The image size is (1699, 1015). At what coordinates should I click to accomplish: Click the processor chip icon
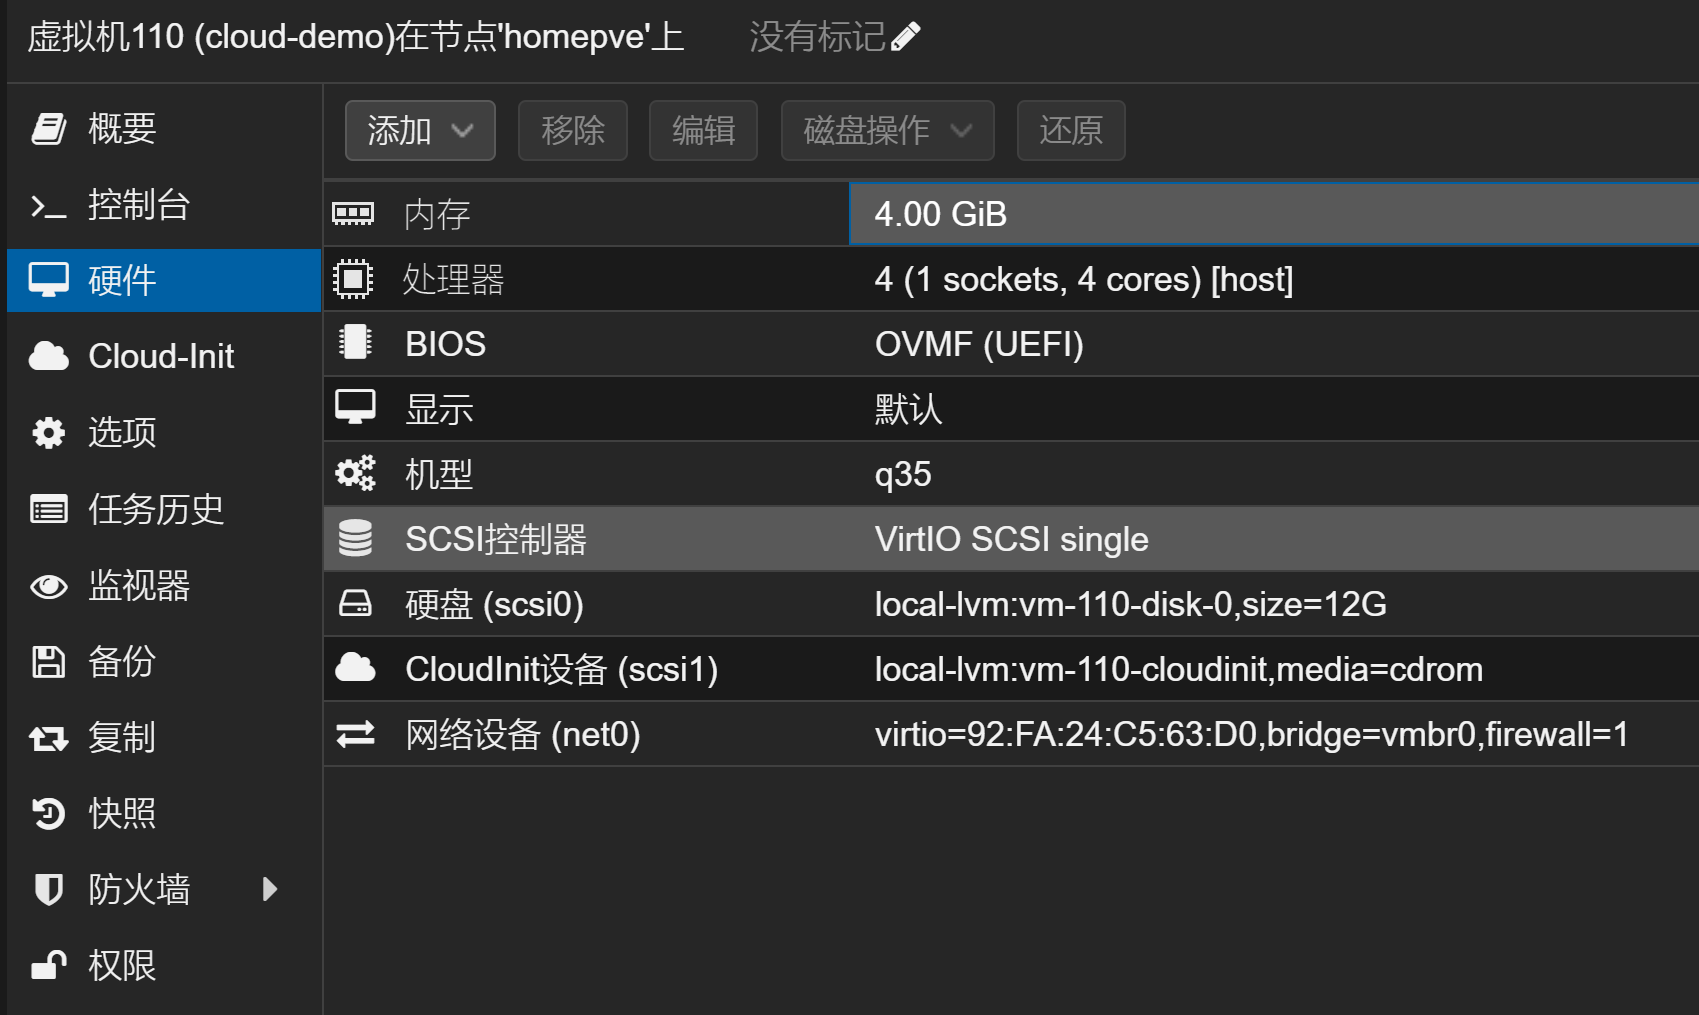point(353,279)
